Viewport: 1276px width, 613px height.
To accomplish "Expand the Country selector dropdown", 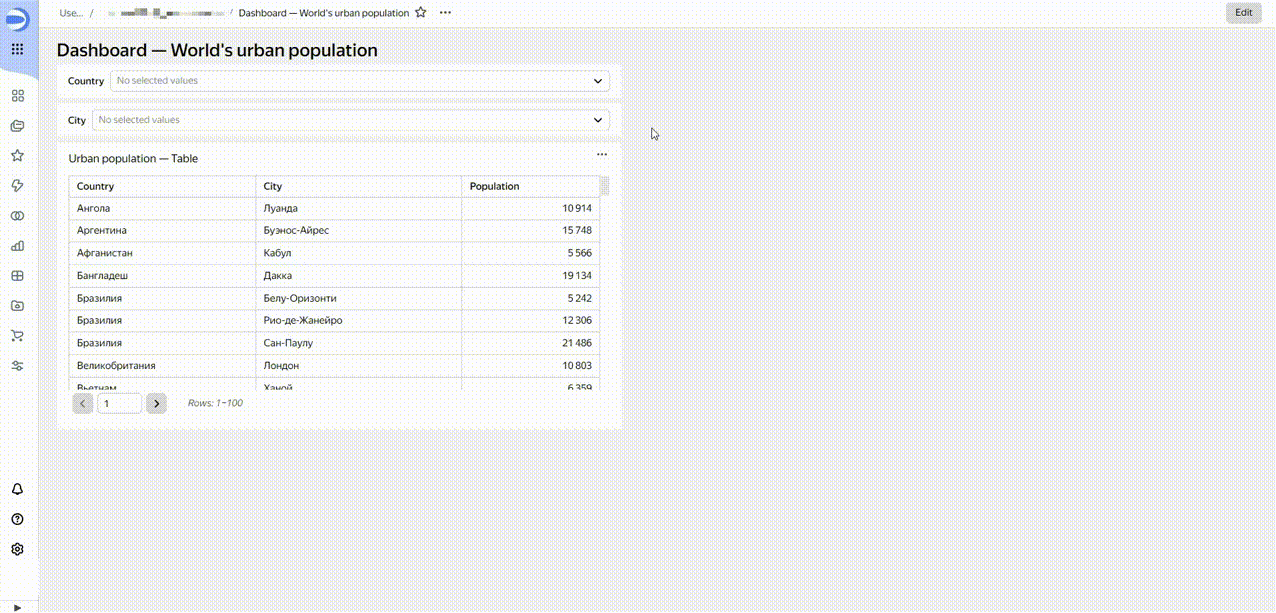I will (x=598, y=81).
